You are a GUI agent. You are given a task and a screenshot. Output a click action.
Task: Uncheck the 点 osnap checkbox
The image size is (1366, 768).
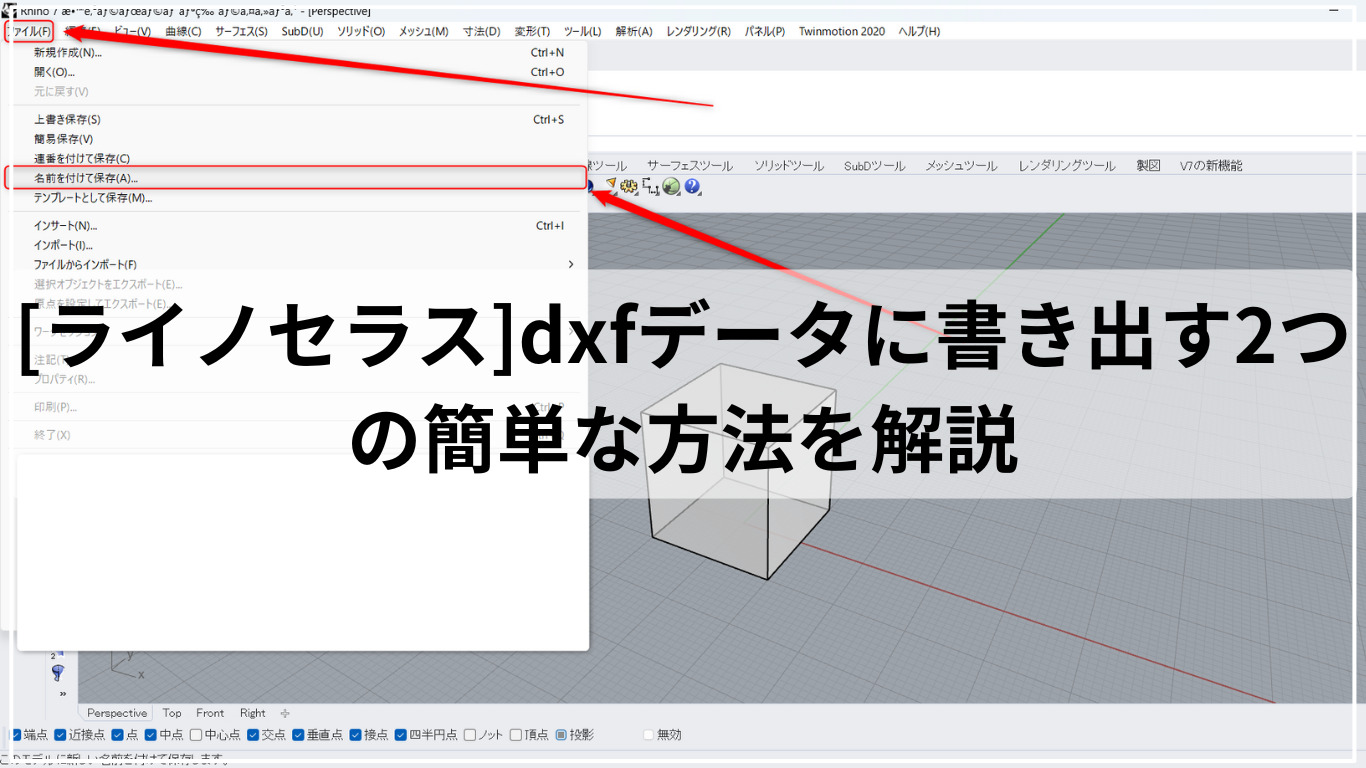tap(118, 735)
